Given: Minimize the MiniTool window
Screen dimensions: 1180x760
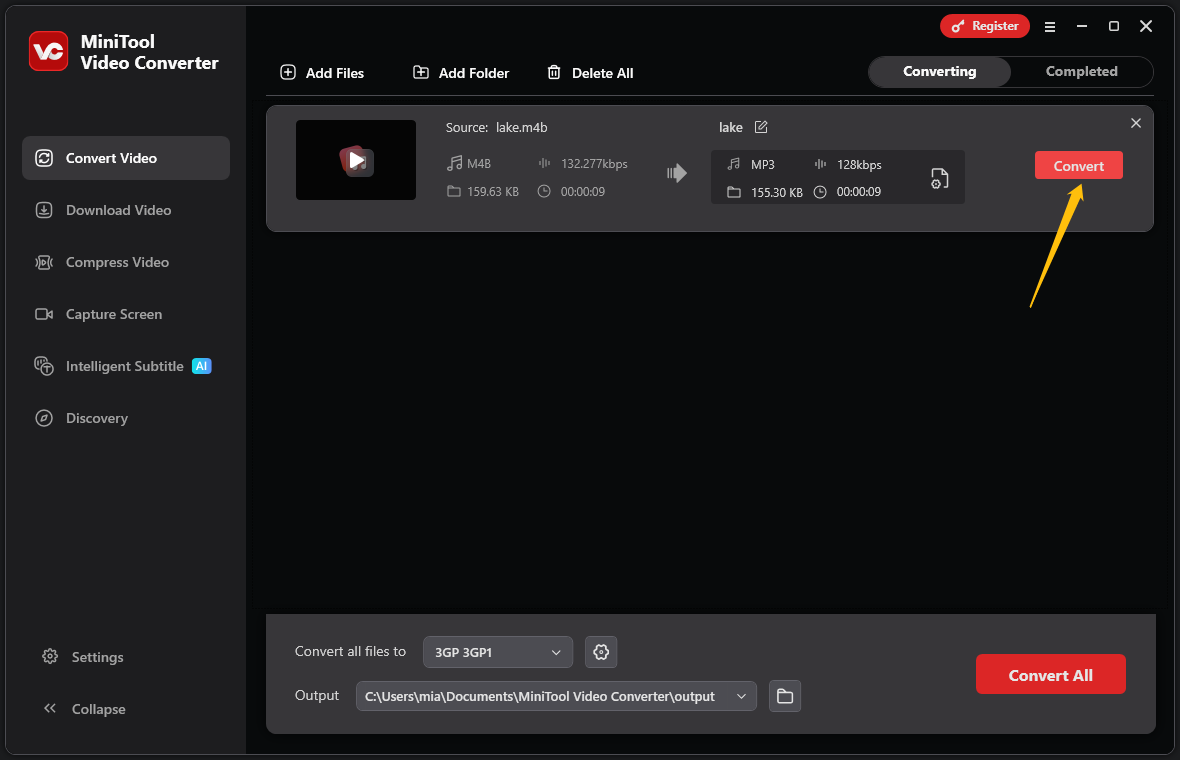Looking at the screenshot, I should pyautogui.click(x=1082, y=26).
